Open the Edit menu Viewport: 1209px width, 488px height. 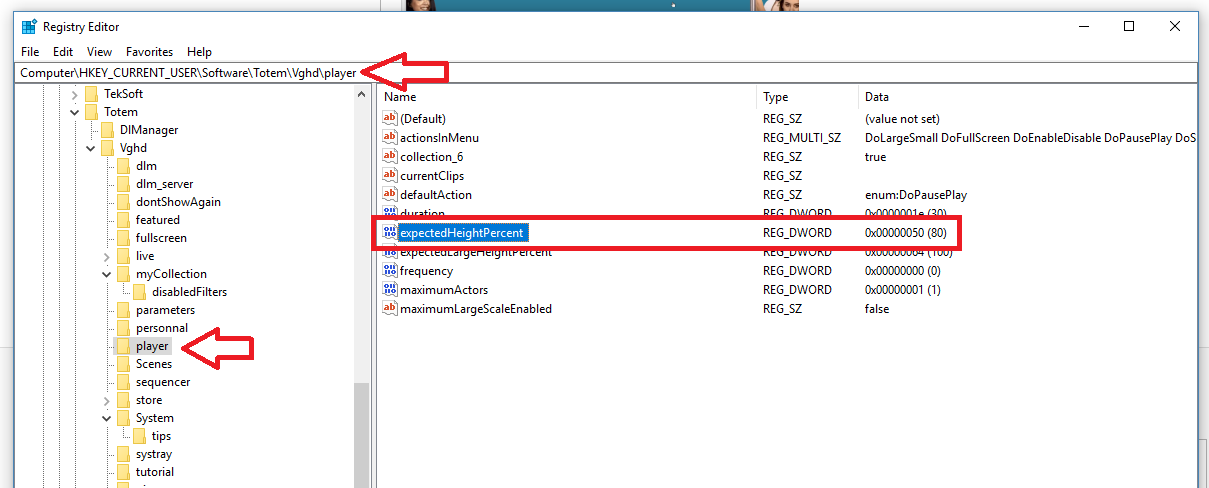(63, 52)
